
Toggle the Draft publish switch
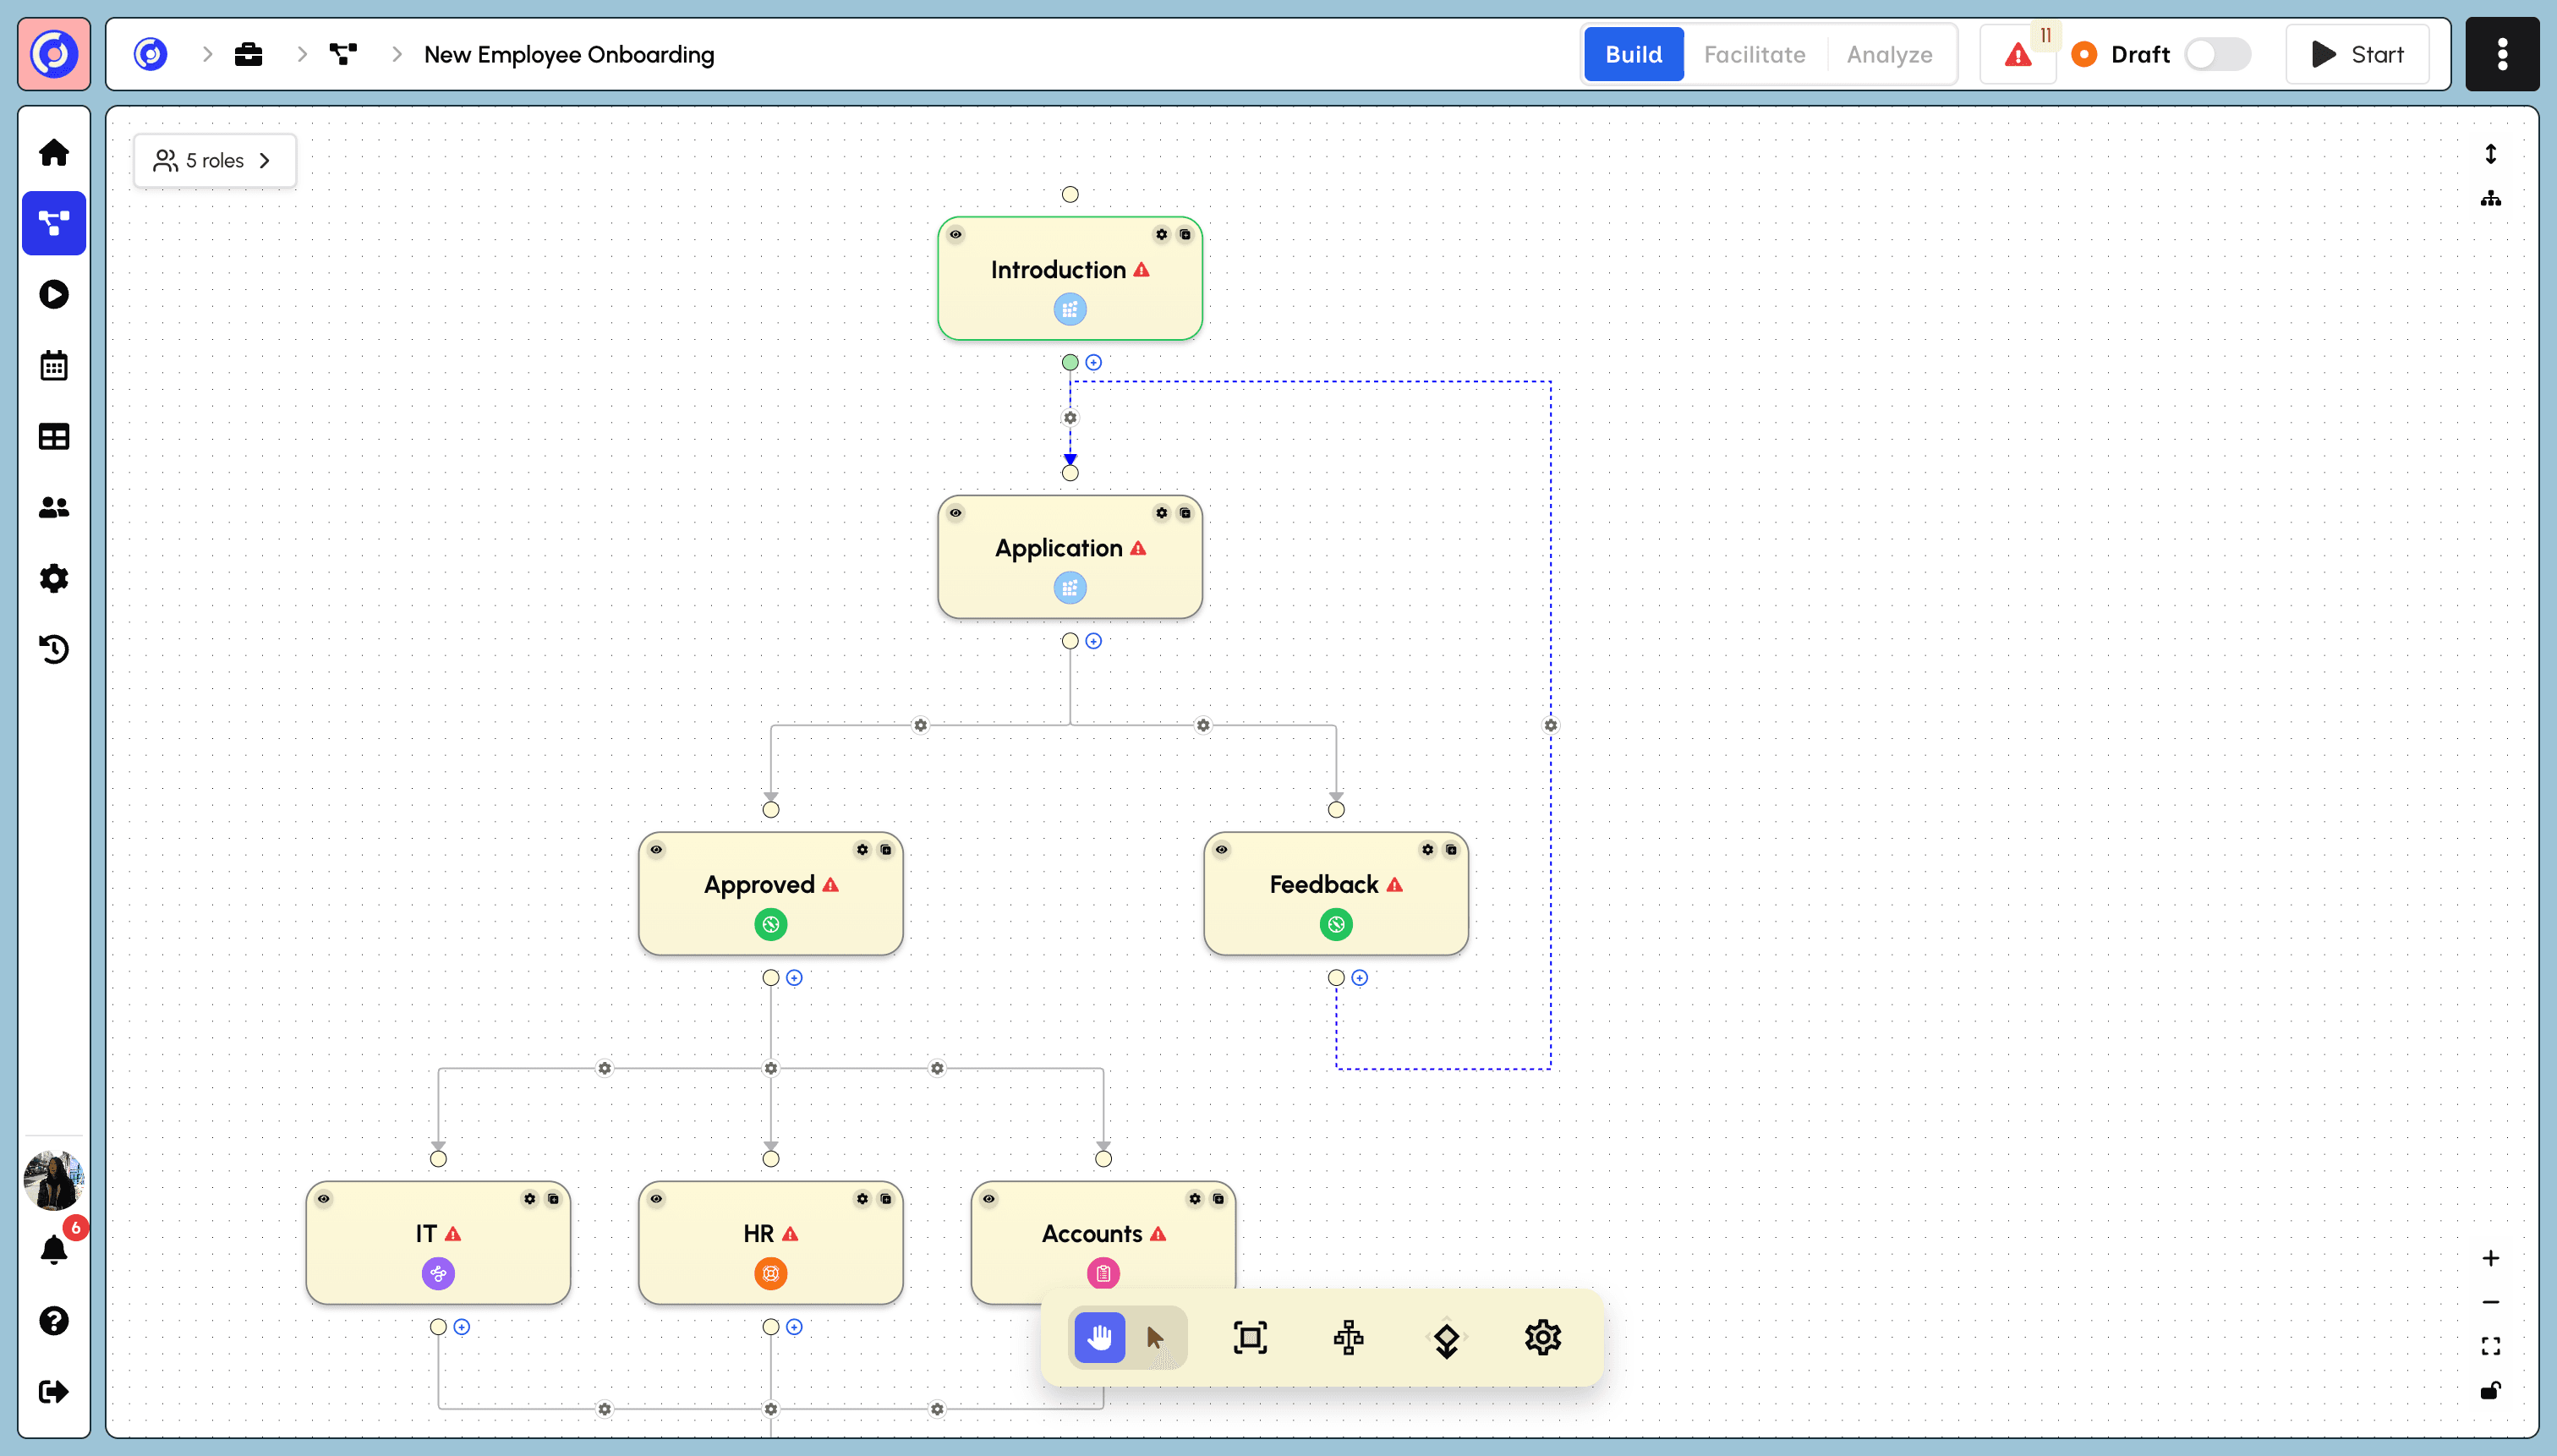[x=2217, y=54]
